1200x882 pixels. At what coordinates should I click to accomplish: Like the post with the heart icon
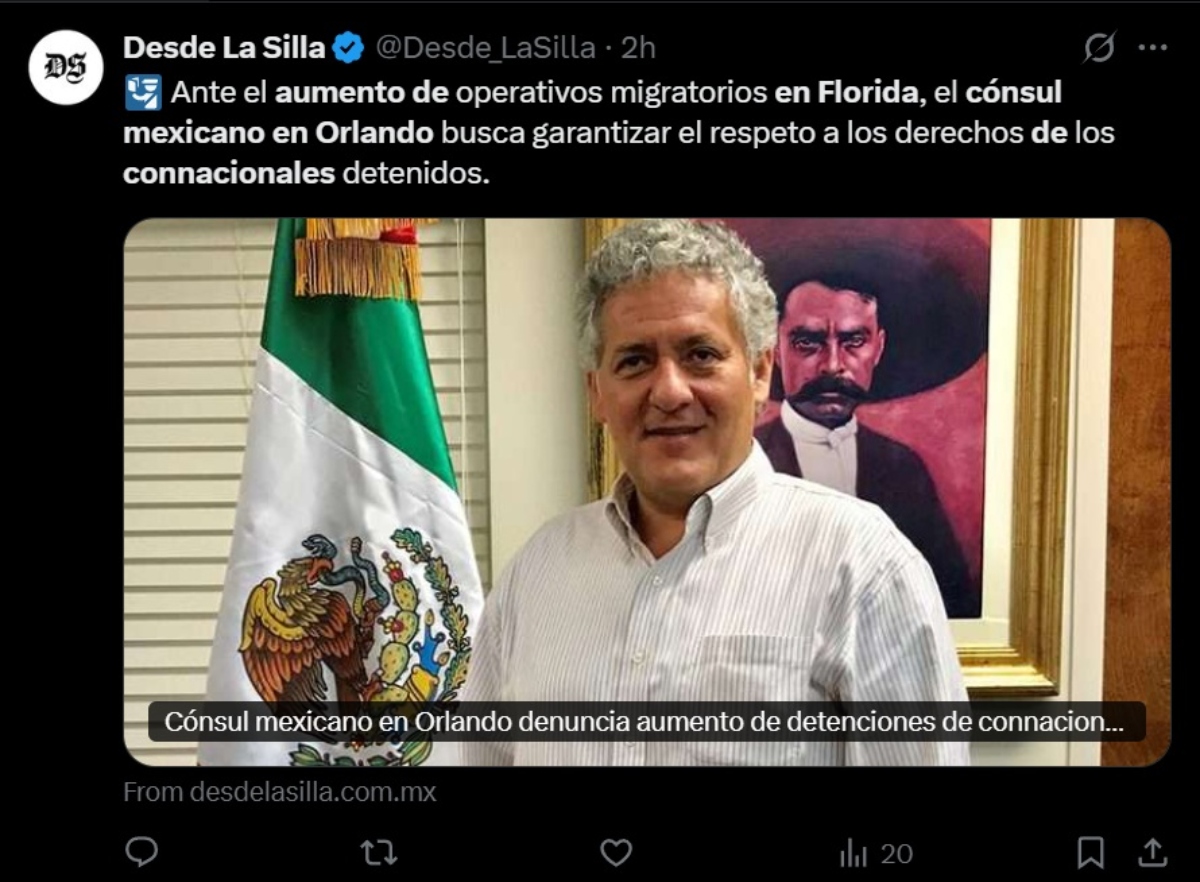616,852
